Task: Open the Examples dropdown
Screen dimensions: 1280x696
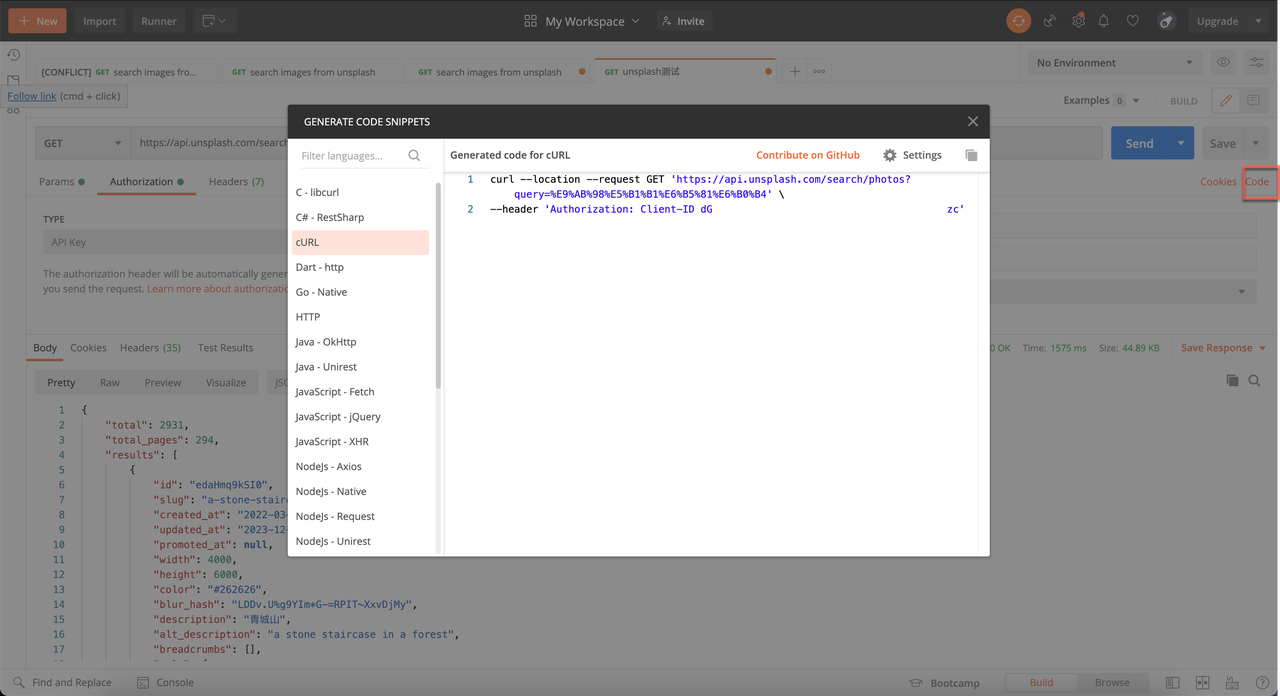Action: pyautogui.click(x=1101, y=100)
